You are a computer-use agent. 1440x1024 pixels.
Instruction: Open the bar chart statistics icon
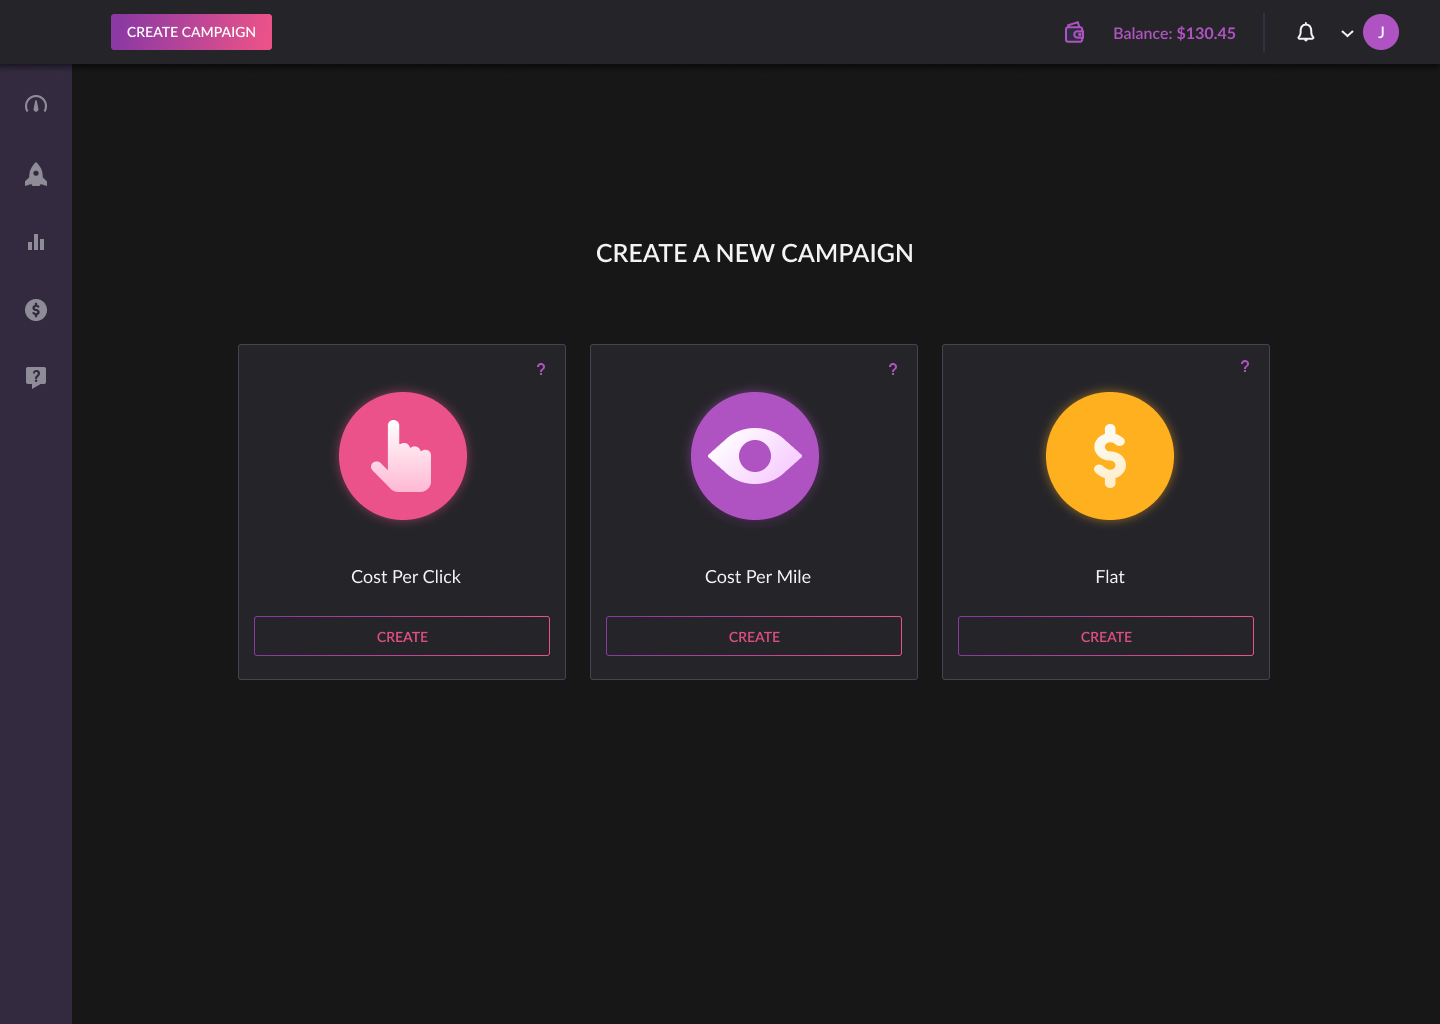click(x=36, y=242)
